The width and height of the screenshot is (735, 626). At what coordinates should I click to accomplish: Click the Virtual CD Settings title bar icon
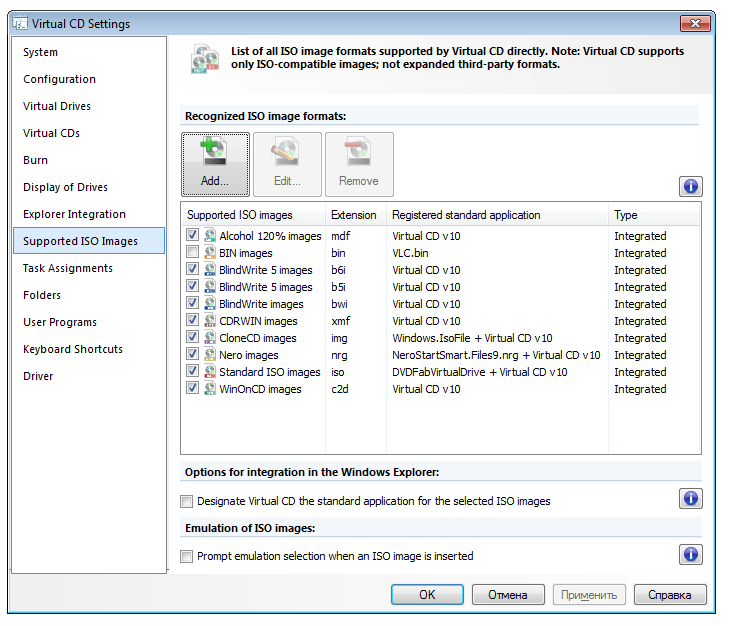click(21, 23)
